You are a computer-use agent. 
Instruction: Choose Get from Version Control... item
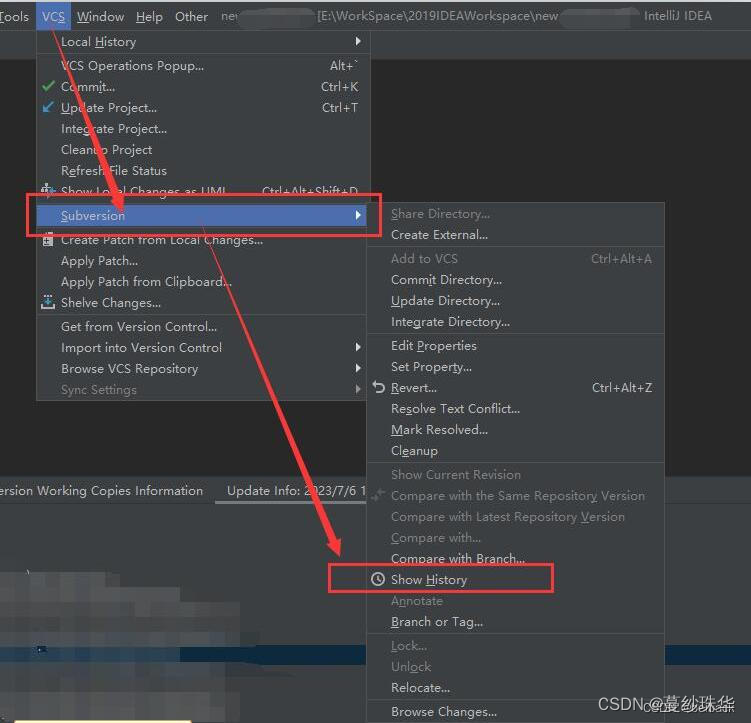click(x=201, y=326)
